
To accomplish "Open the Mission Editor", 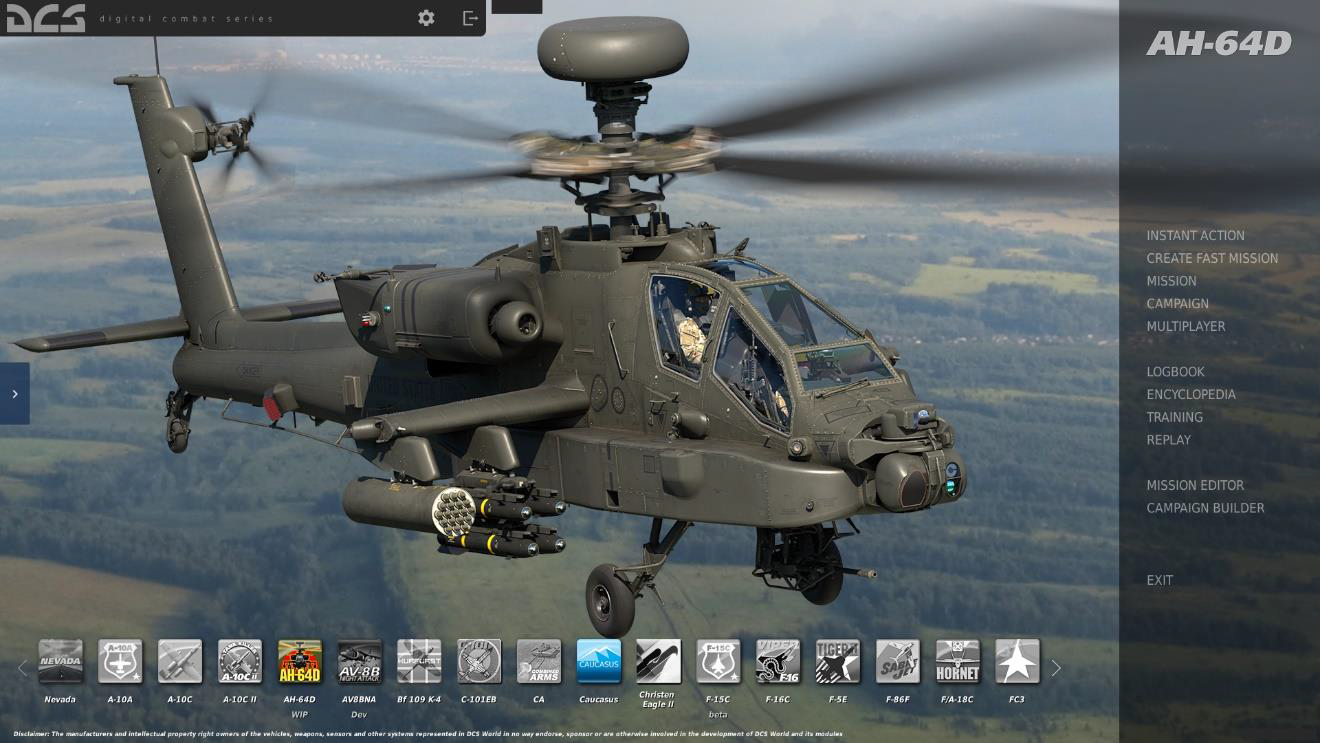I will click(1196, 485).
